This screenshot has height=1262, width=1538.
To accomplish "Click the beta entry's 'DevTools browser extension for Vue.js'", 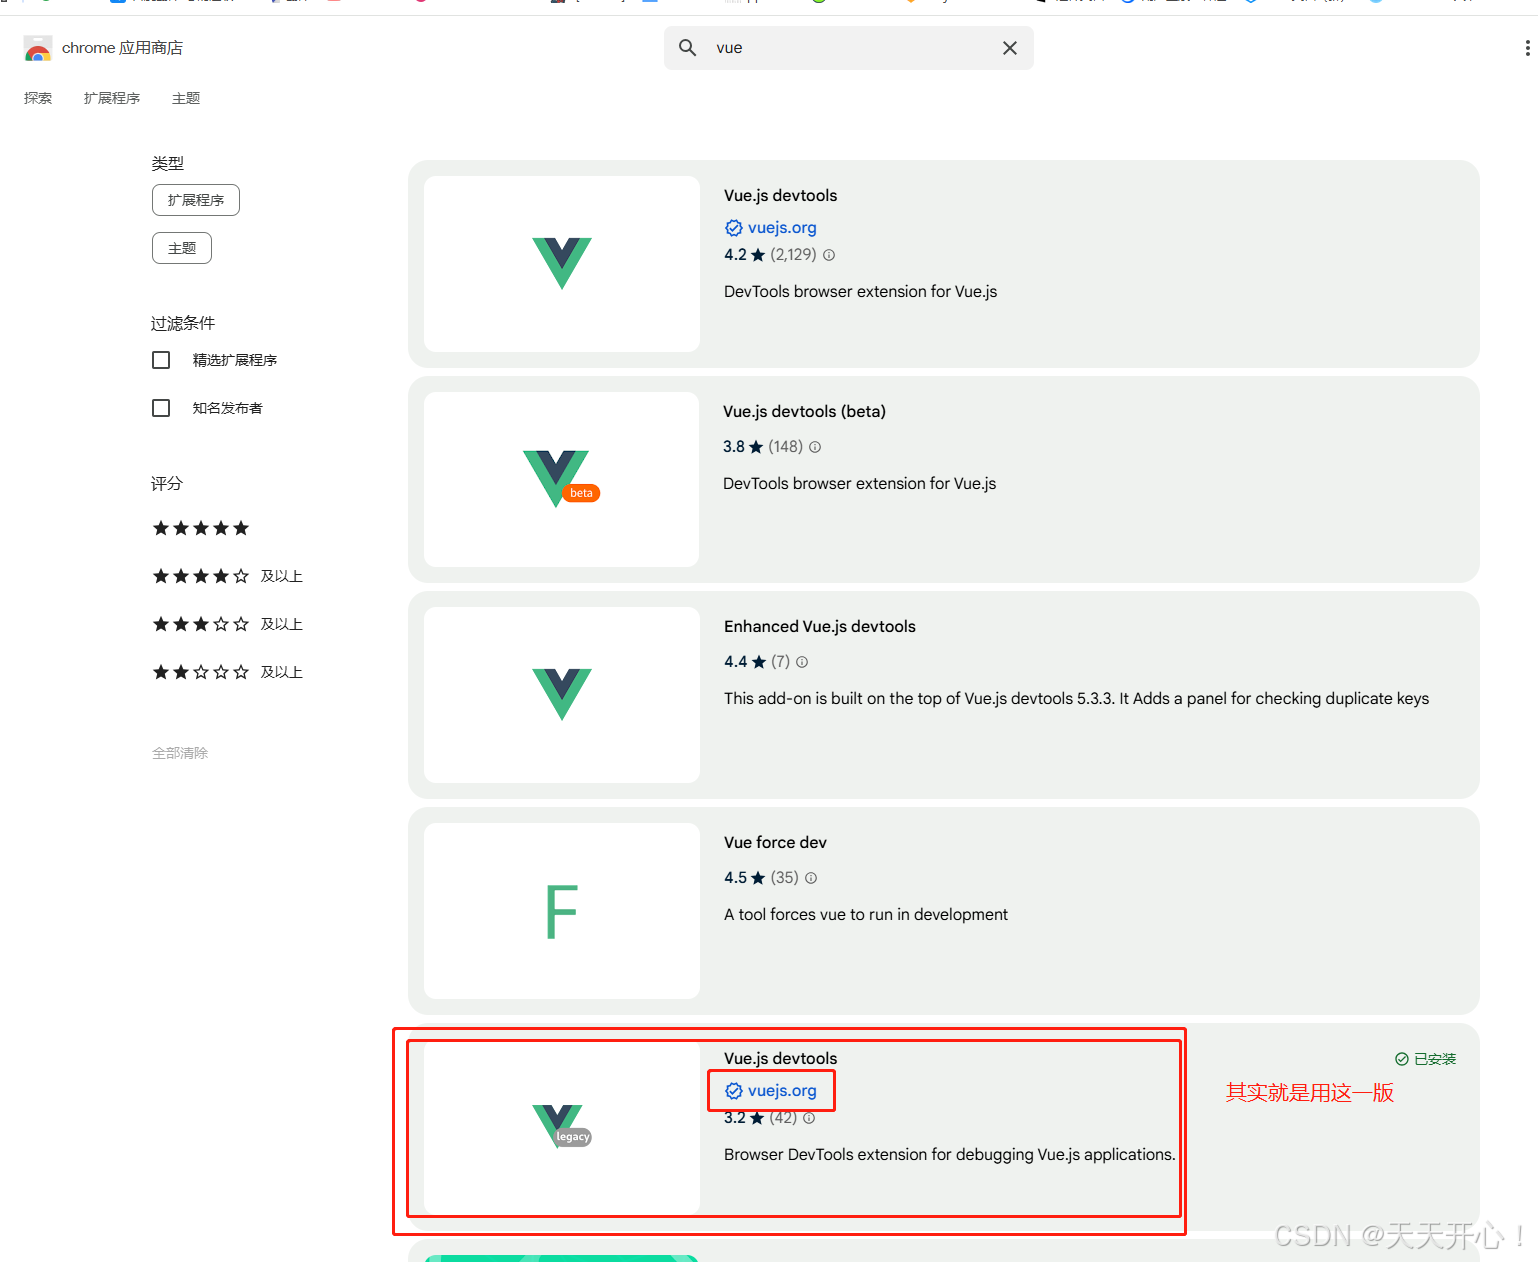I will click(860, 484).
